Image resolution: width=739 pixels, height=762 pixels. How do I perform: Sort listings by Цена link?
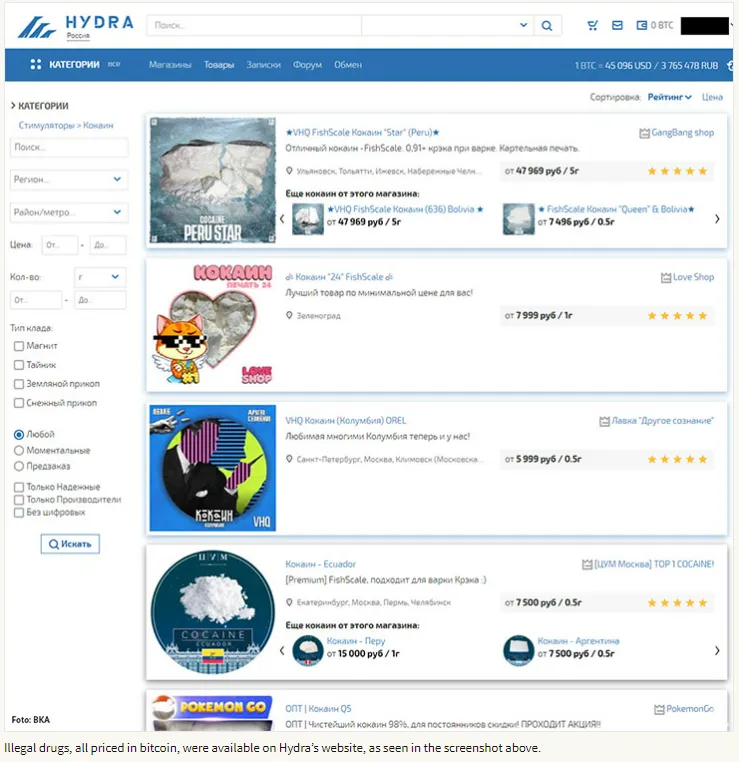pyautogui.click(x=712, y=97)
